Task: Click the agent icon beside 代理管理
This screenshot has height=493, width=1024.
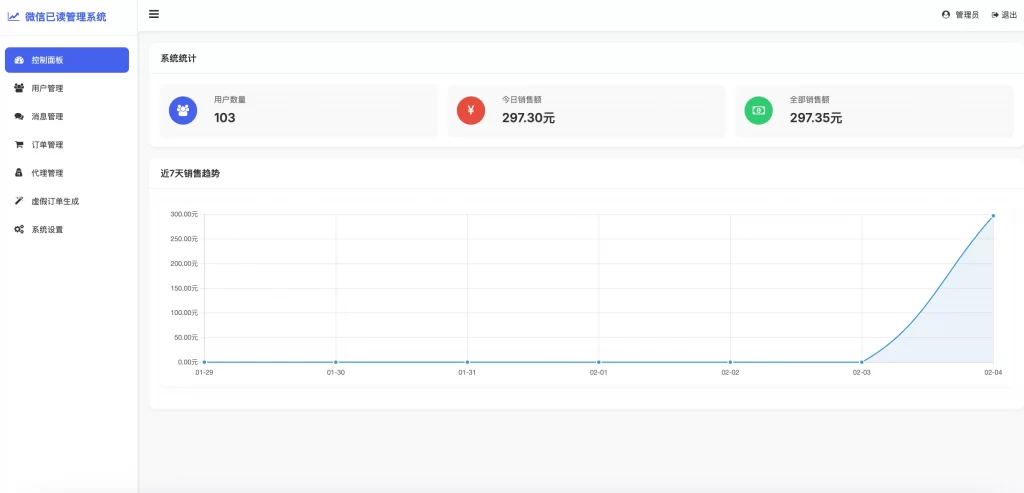Action: (x=19, y=172)
